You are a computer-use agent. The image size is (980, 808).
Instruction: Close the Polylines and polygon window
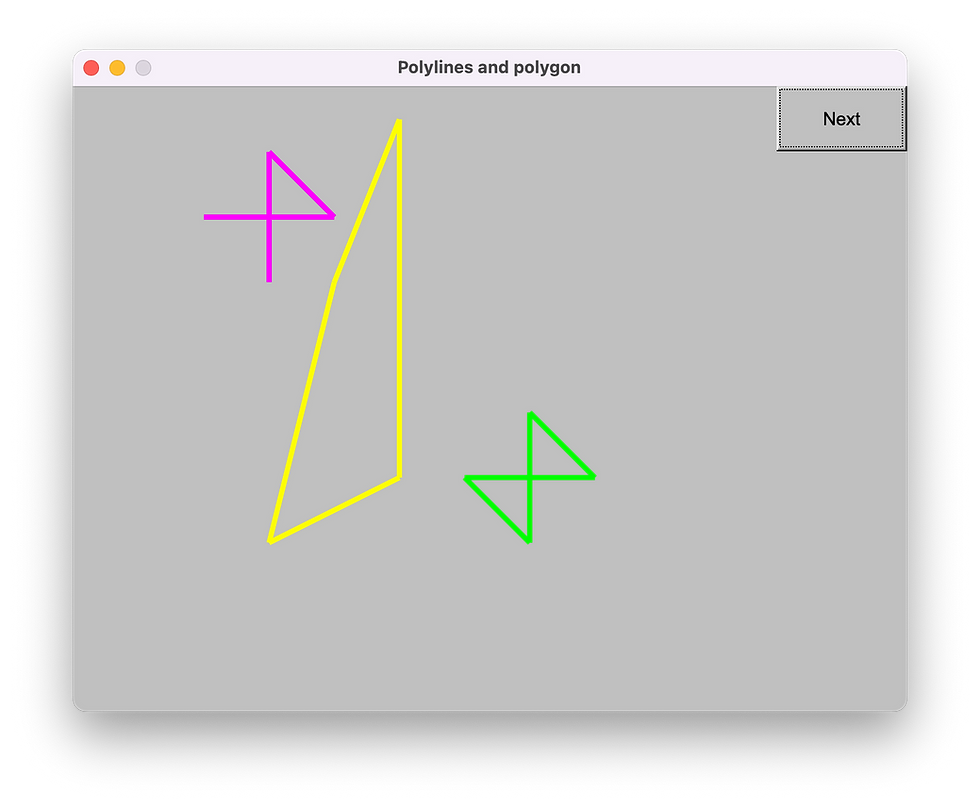91,67
